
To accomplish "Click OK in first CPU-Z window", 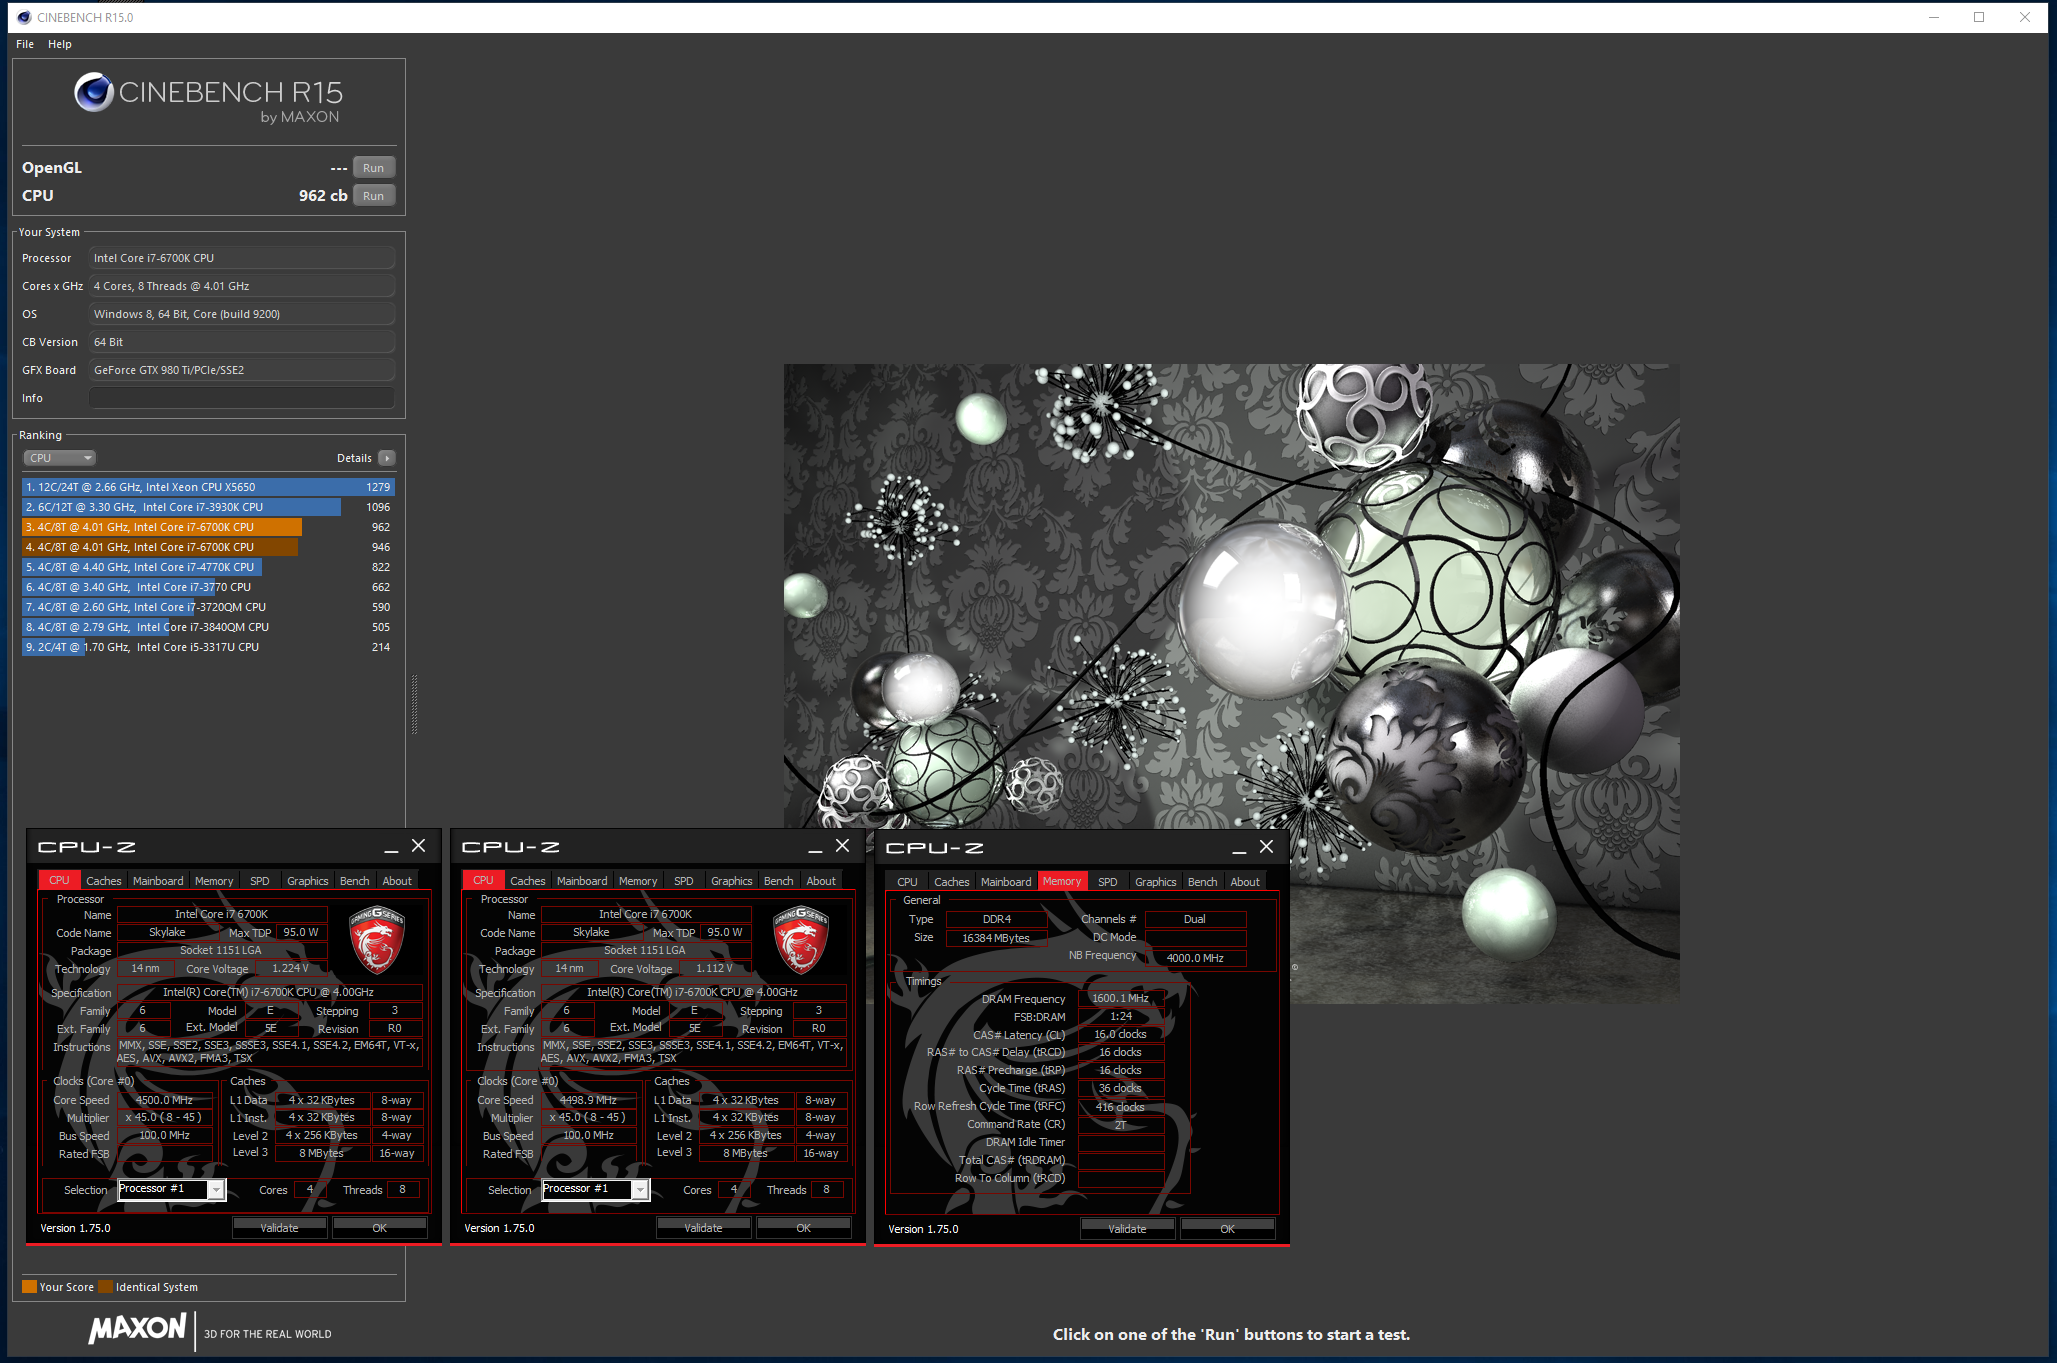I will coord(380,1228).
